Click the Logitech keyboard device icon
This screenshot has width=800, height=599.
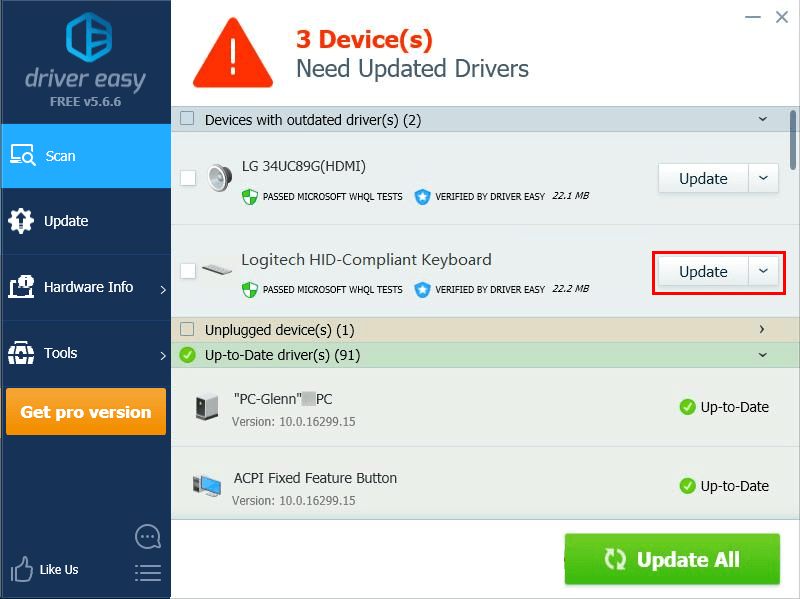click(217, 269)
